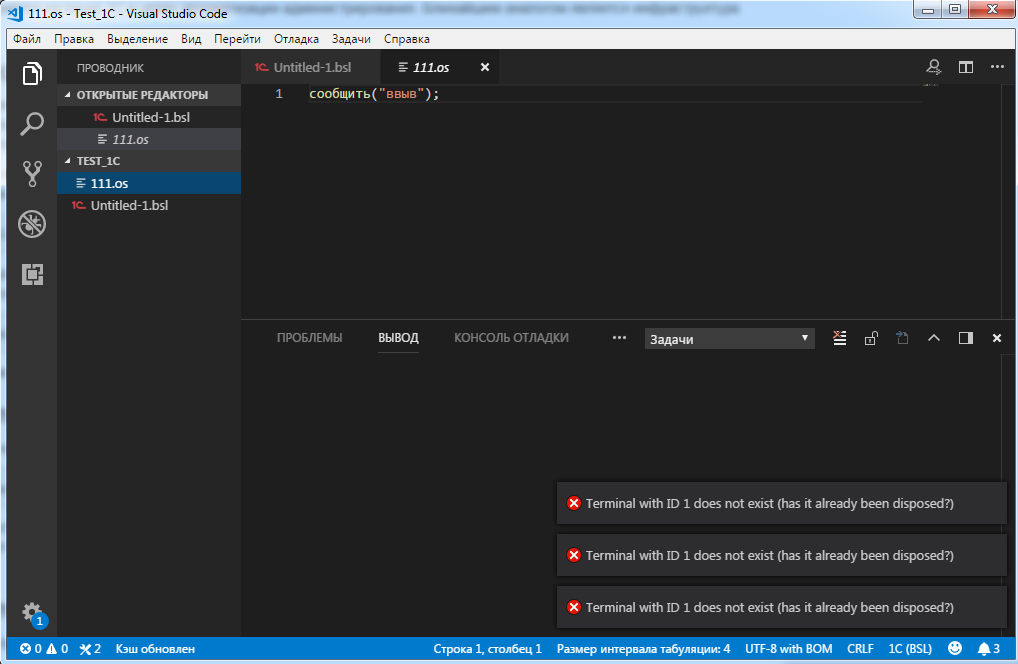
Task: Click the first terminal error notification
Action: click(x=782, y=503)
